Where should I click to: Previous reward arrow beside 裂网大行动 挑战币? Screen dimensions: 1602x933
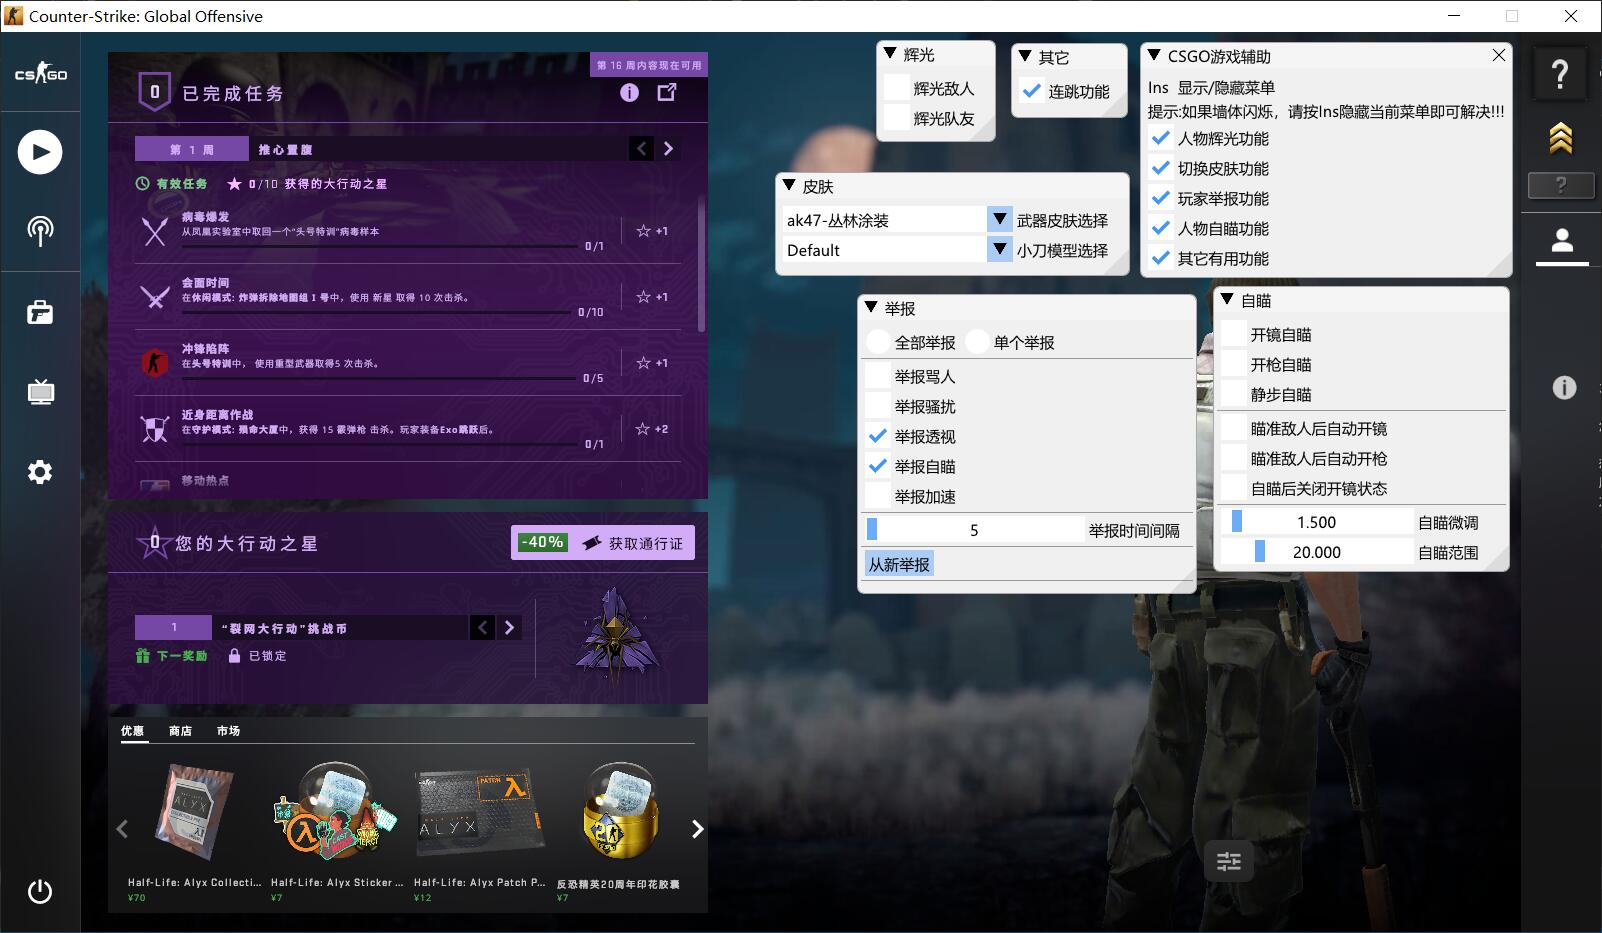[483, 627]
